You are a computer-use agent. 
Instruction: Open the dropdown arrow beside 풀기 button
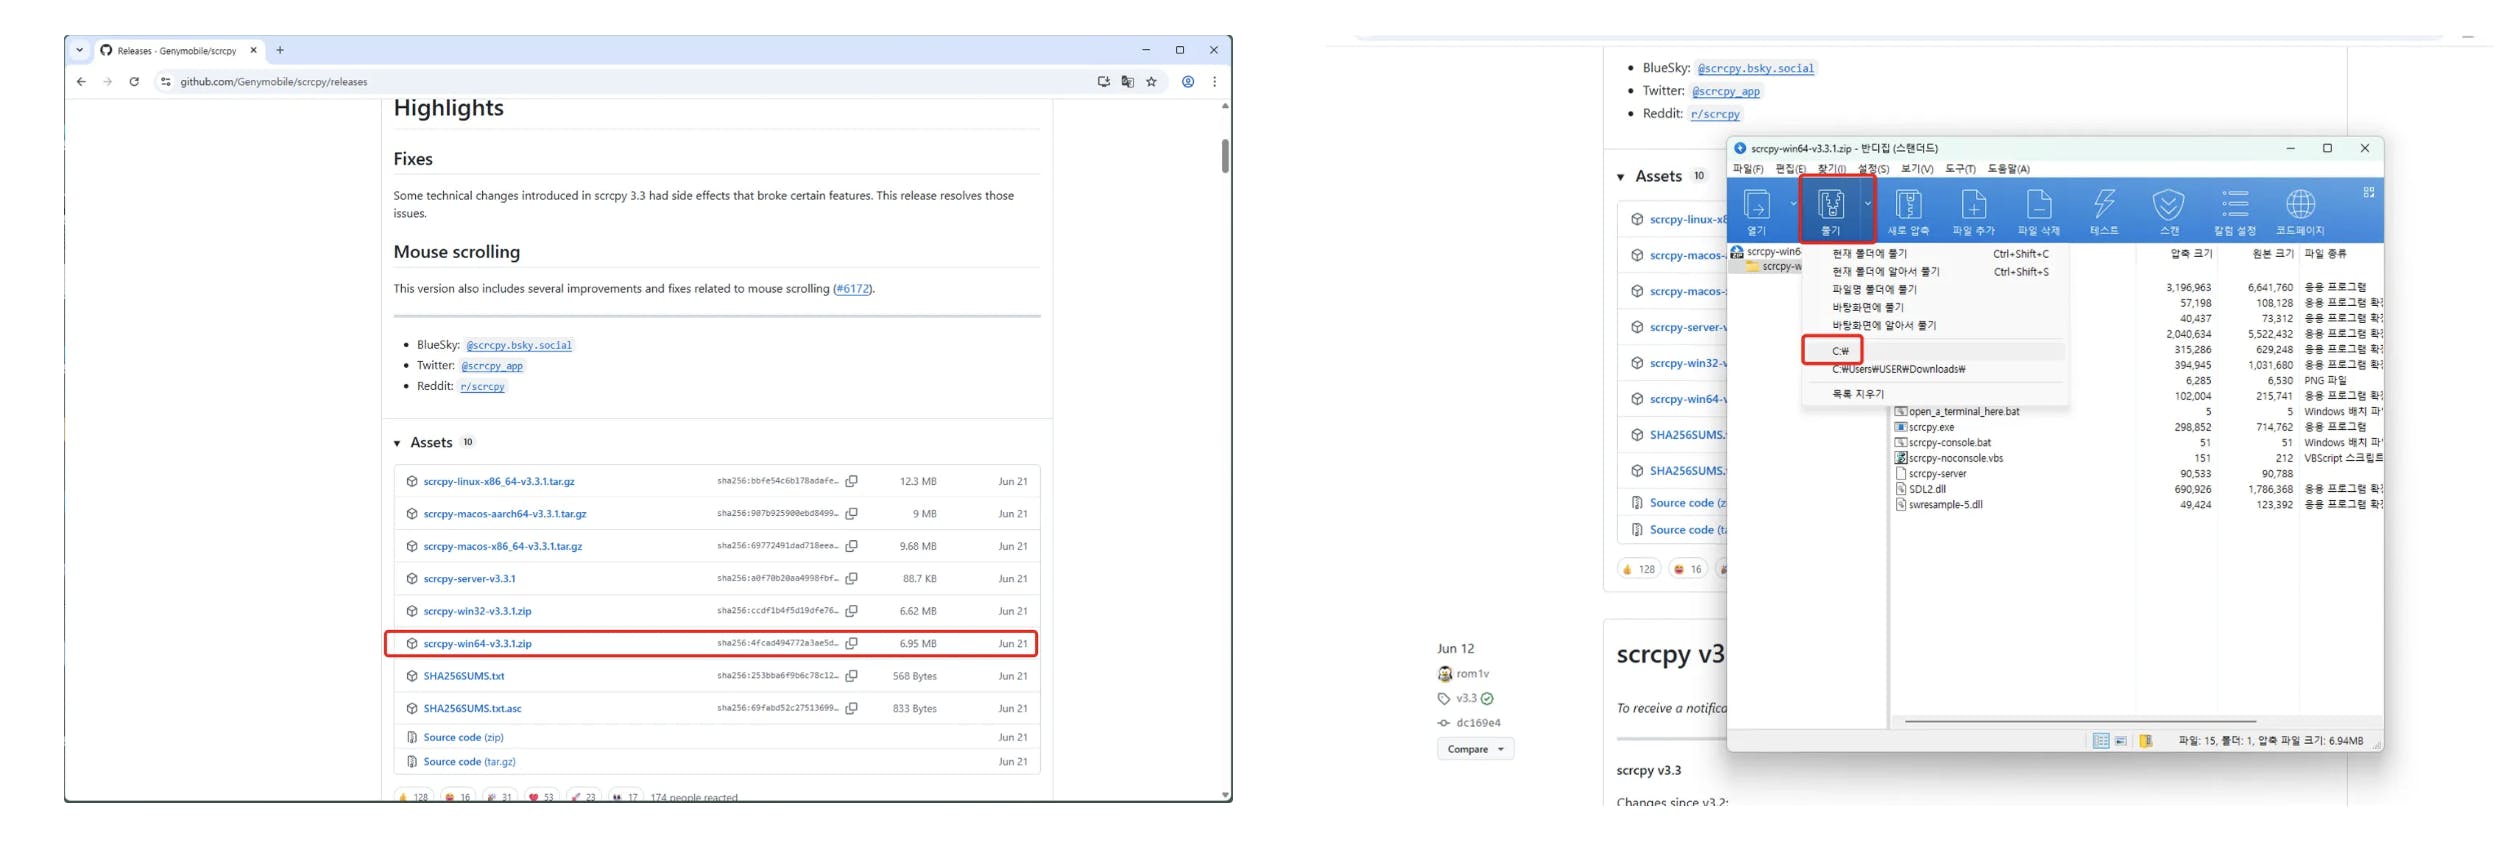tap(1866, 203)
